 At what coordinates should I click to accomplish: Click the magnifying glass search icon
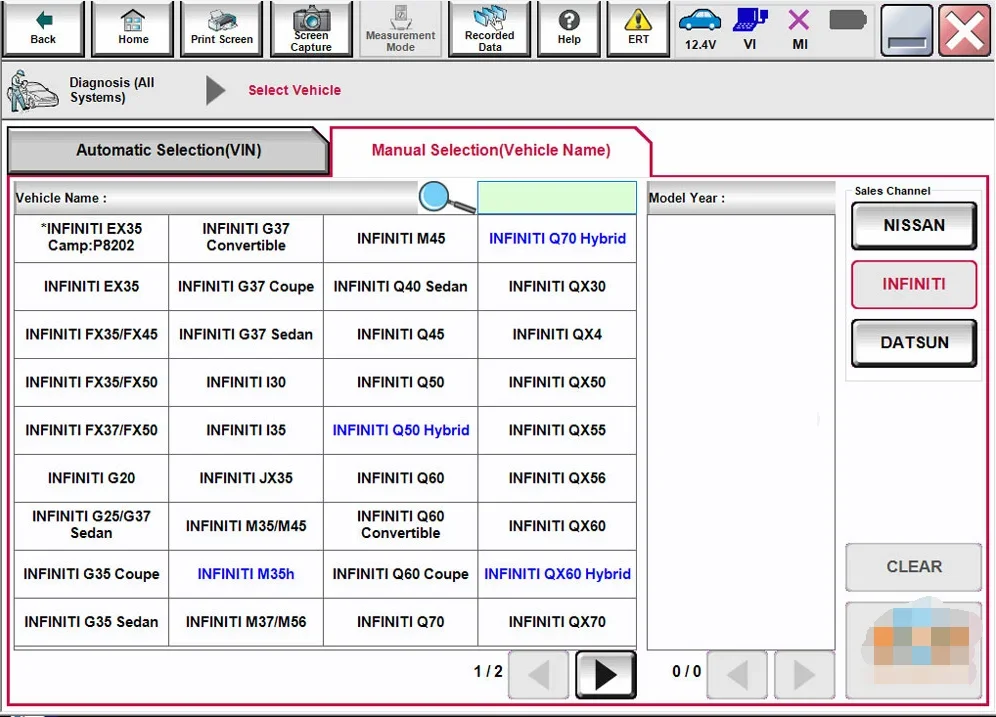coord(446,198)
